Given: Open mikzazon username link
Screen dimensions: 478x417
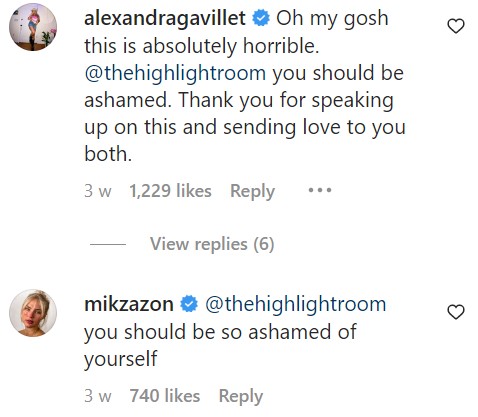Looking at the screenshot, I should tap(129, 304).
